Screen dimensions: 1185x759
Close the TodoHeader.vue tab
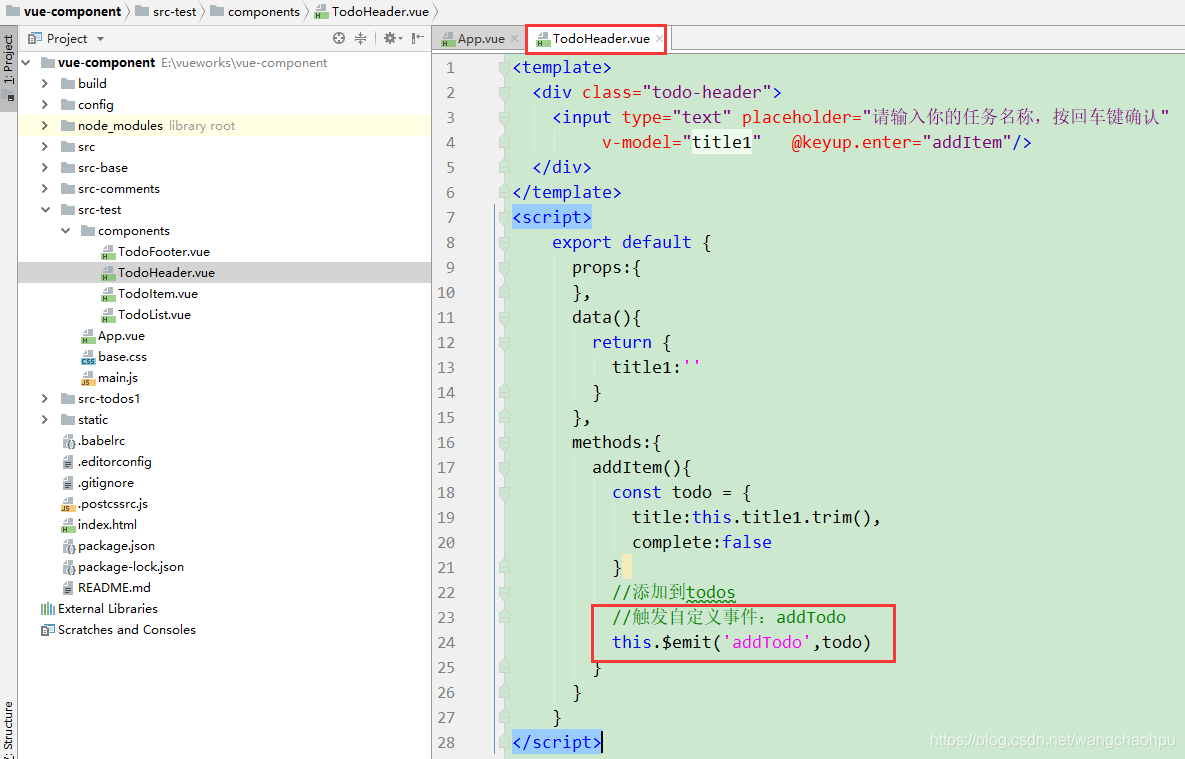pyautogui.click(x=659, y=39)
